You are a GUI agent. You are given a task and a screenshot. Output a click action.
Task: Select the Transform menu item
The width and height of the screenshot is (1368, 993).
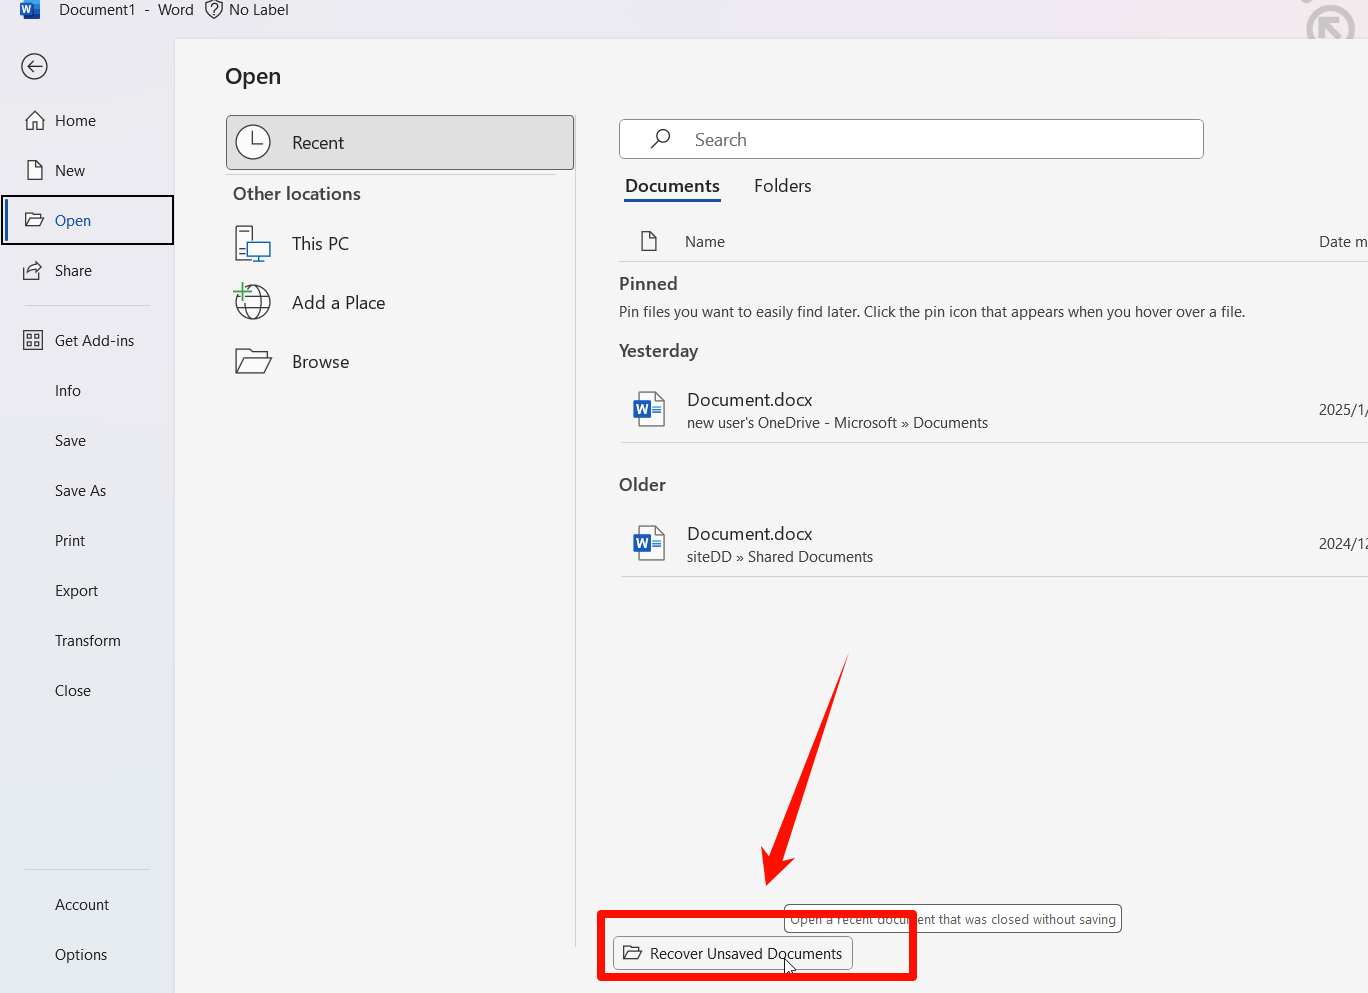pos(88,641)
